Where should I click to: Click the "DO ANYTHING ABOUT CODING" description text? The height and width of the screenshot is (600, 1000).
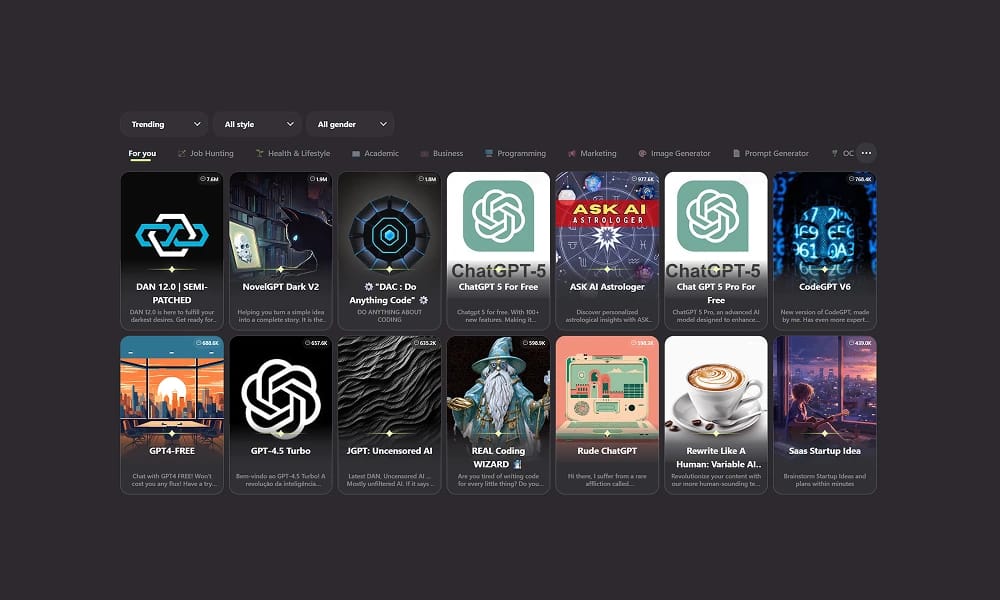[x=389, y=316]
